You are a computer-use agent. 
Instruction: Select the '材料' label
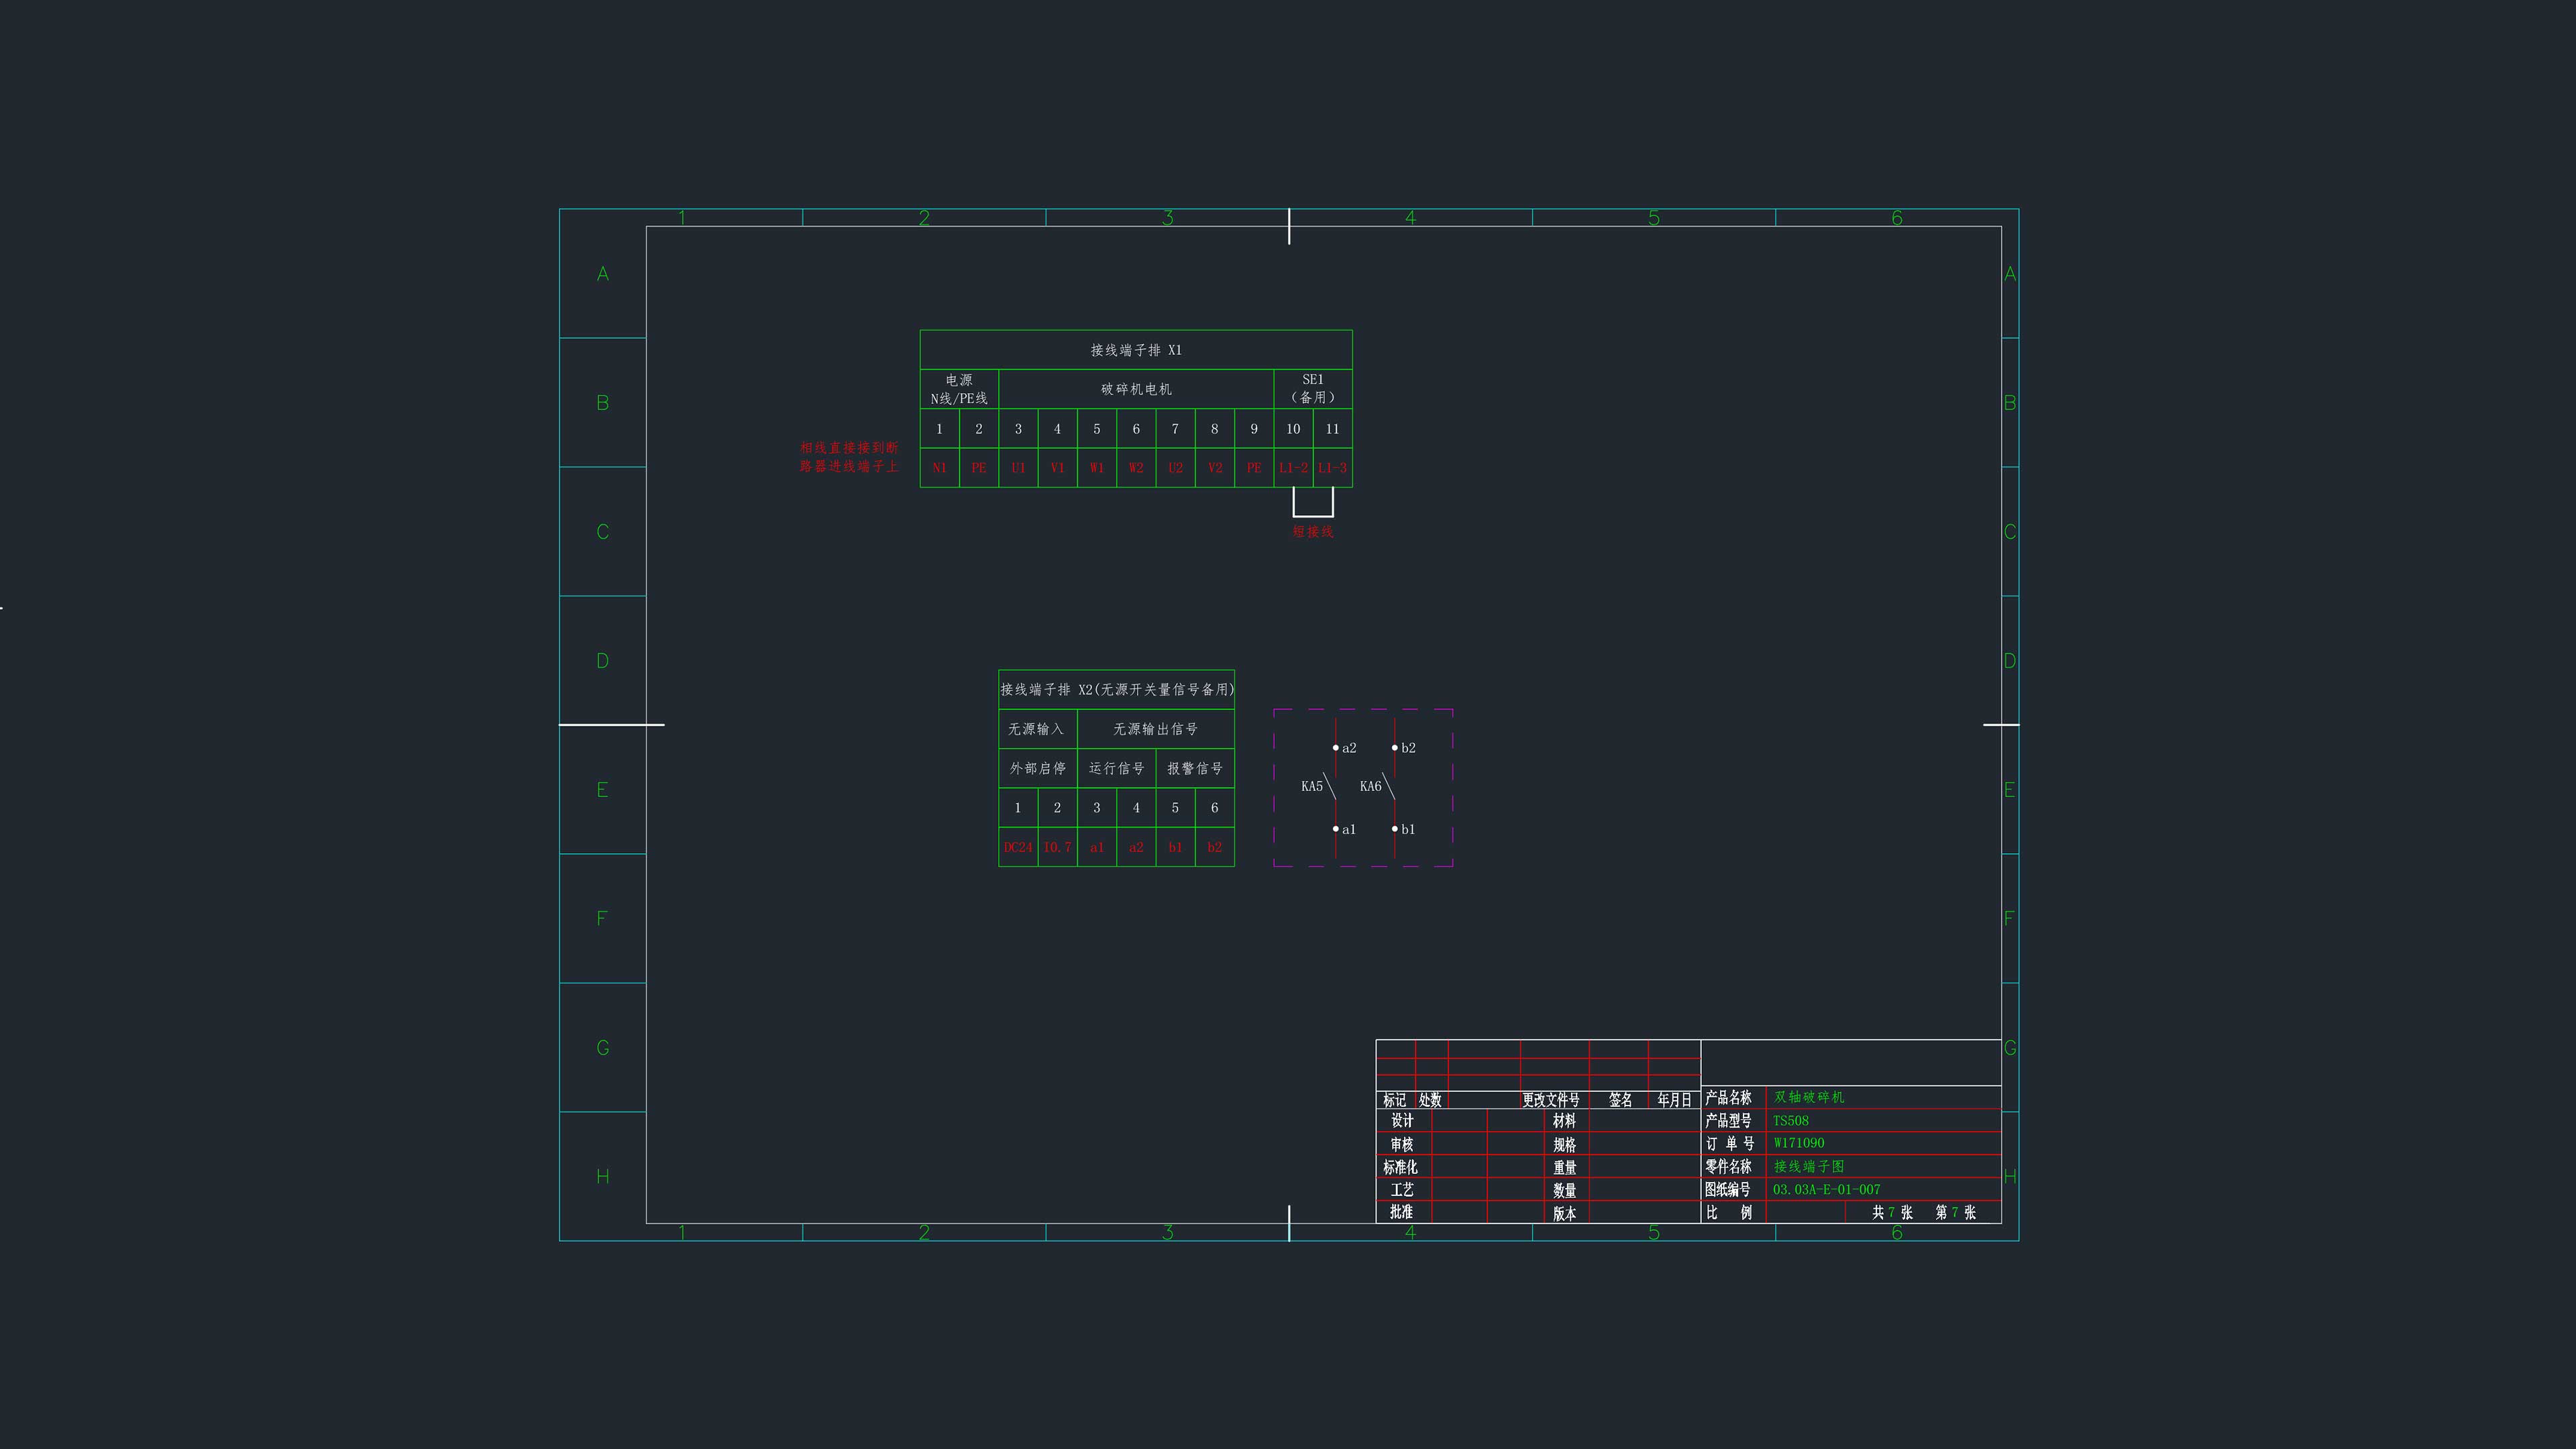tap(1565, 1121)
